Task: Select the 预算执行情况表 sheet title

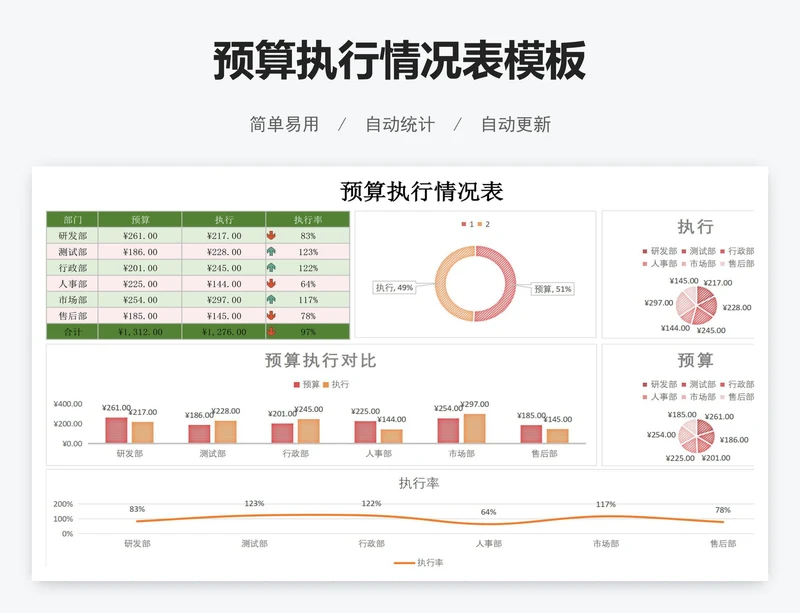Action: (421, 191)
